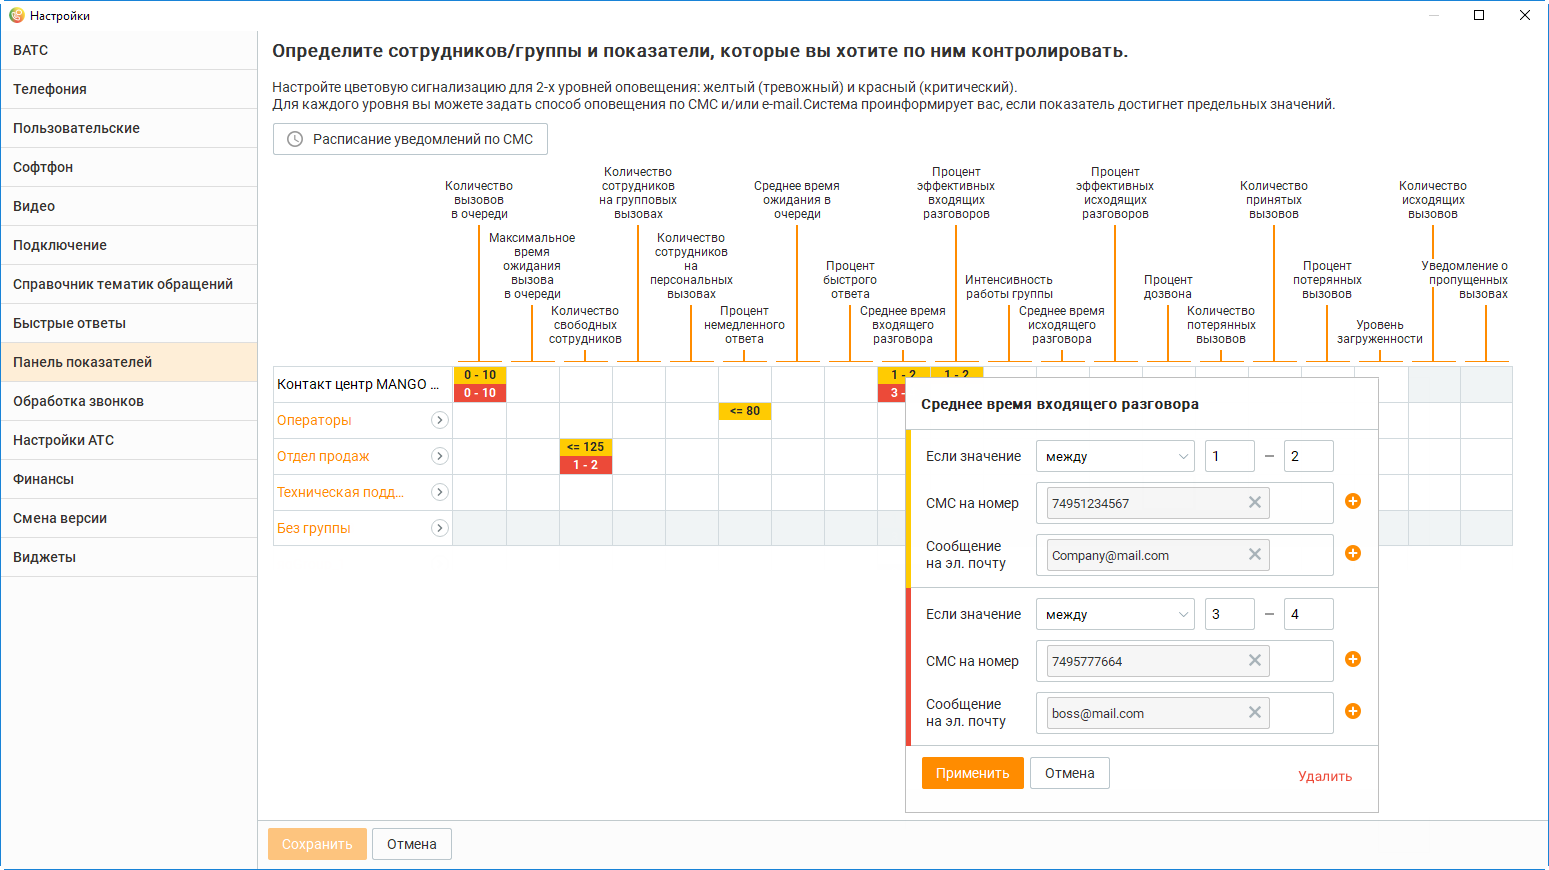Remove email boss@mail.com
The width and height of the screenshot is (1549, 870).
1255,712
